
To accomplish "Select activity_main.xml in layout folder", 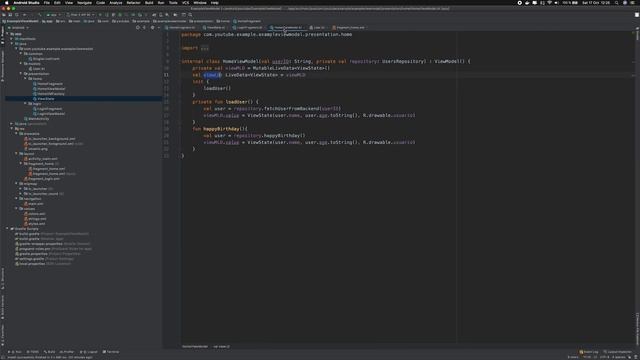I will [42, 159].
